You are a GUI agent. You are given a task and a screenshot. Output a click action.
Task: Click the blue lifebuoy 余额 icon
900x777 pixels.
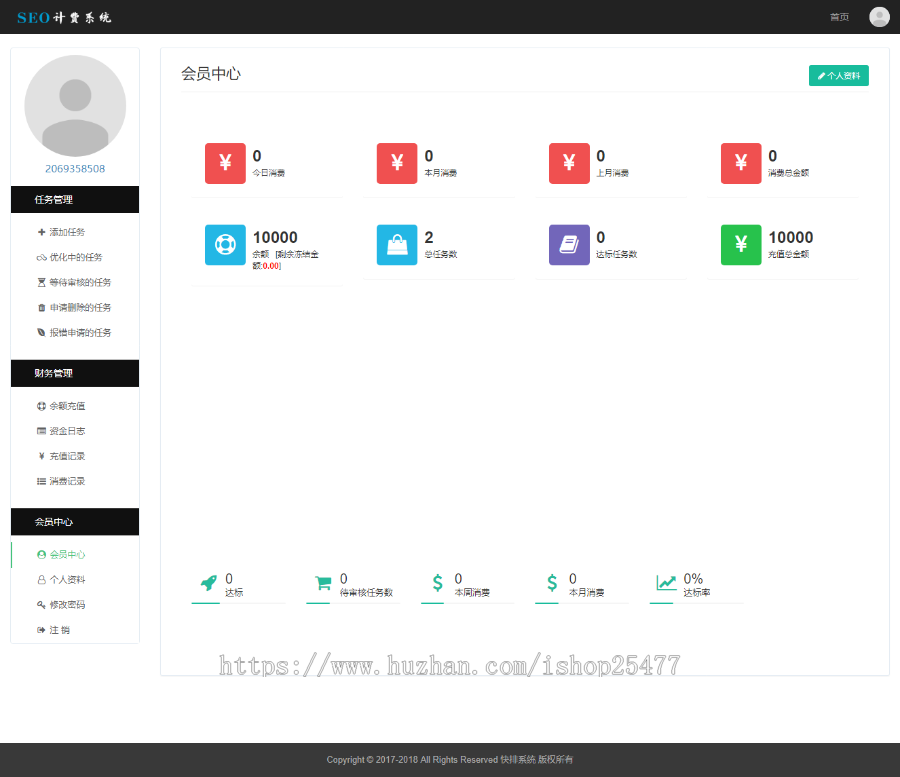(x=225, y=244)
